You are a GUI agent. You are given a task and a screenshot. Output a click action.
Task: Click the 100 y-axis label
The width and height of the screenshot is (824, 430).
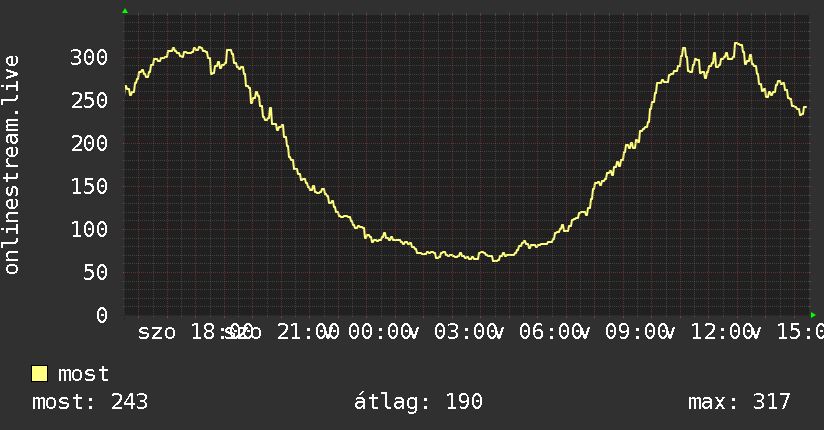(x=89, y=229)
